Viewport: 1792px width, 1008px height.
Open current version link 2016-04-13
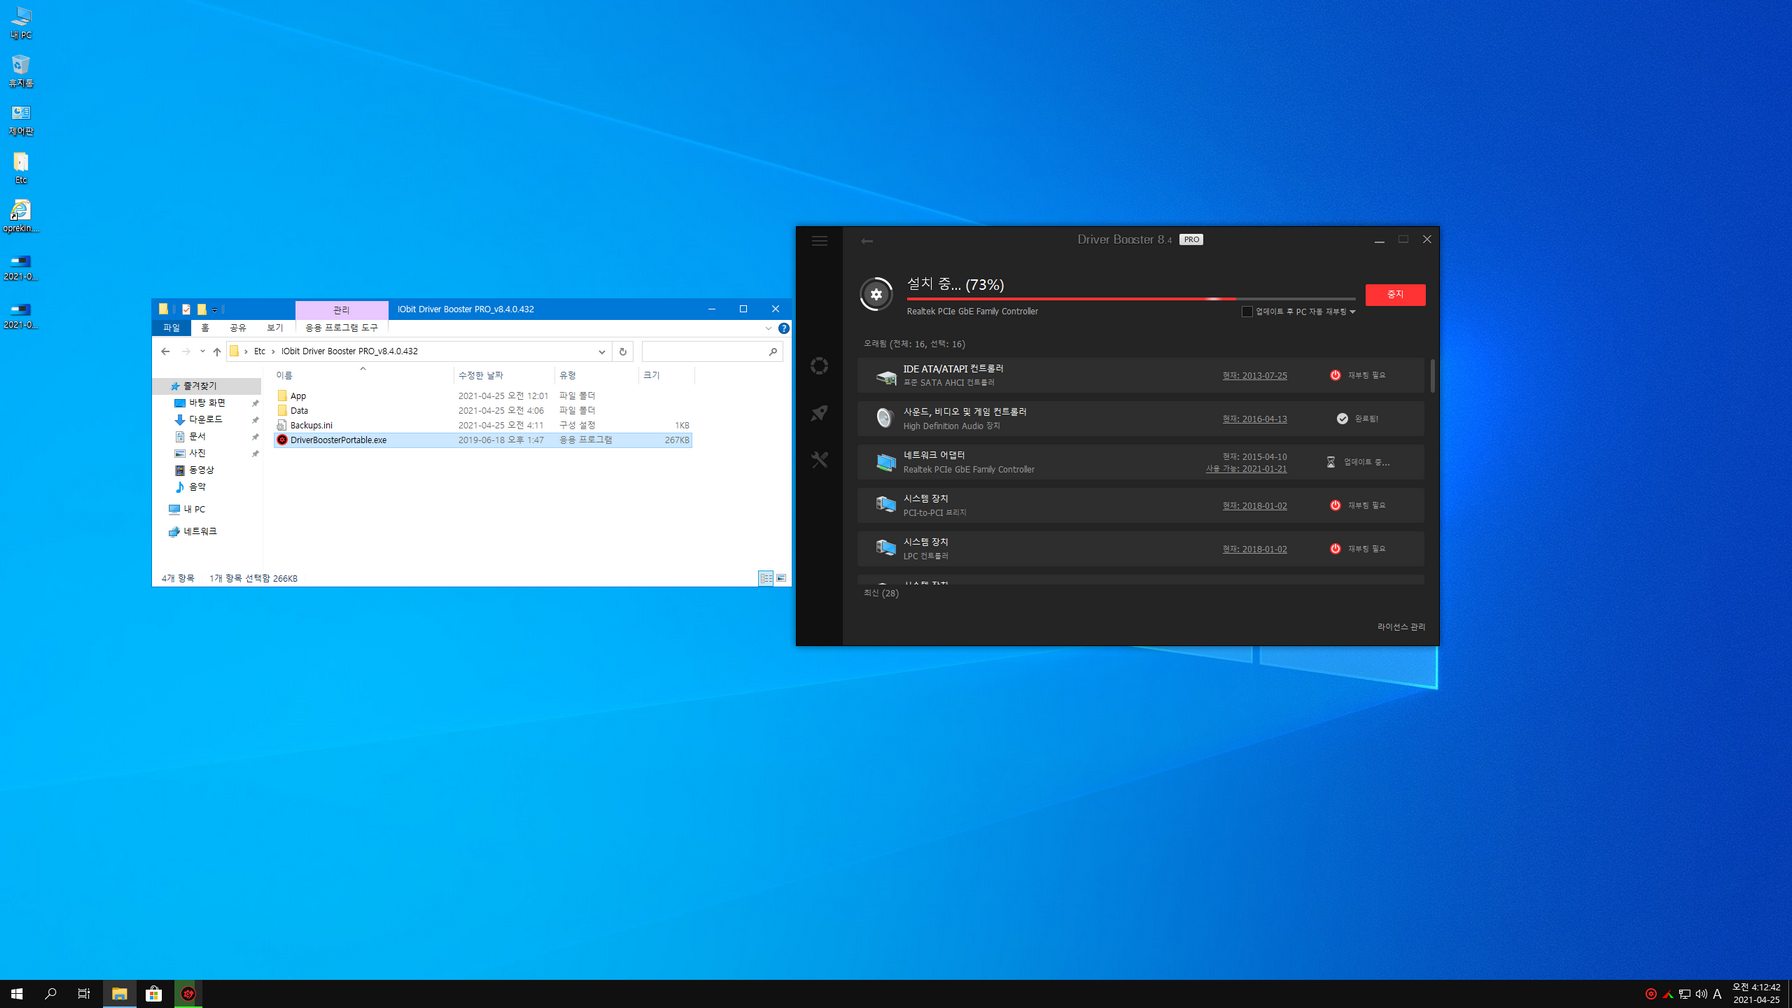pyautogui.click(x=1254, y=419)
